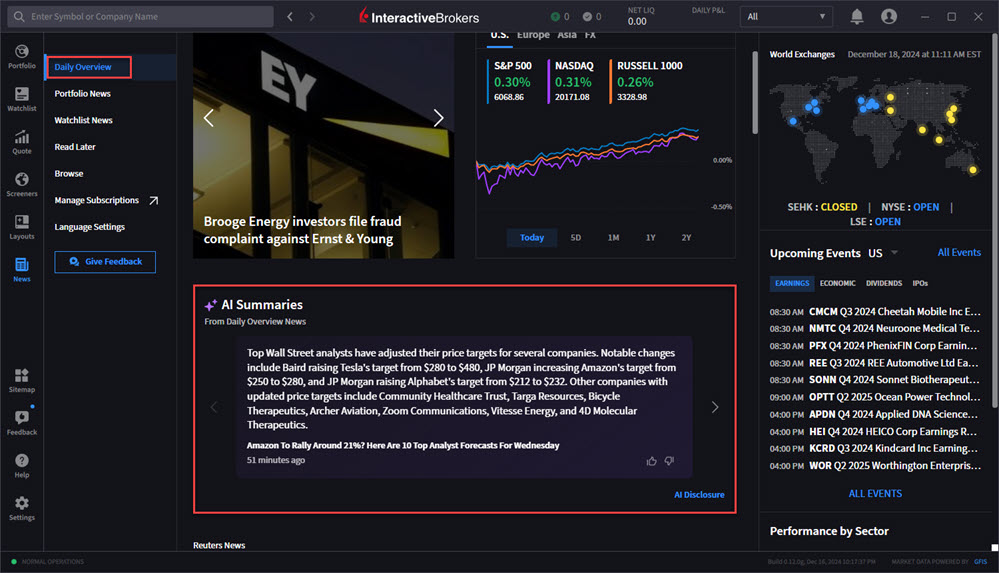Open the HEI Q4 2024 earnings event
The height and width of the screenshot is (573, 999).
pyautogui.click(x=875, y=432)
